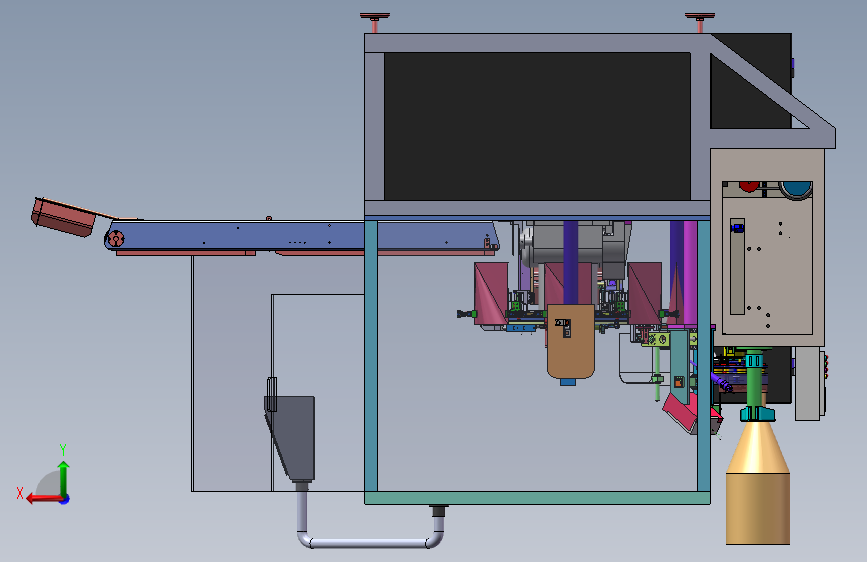Select the left red lifting bolt on top of the frame
Viewport: 867px width, 562px height.
point(375,22)
